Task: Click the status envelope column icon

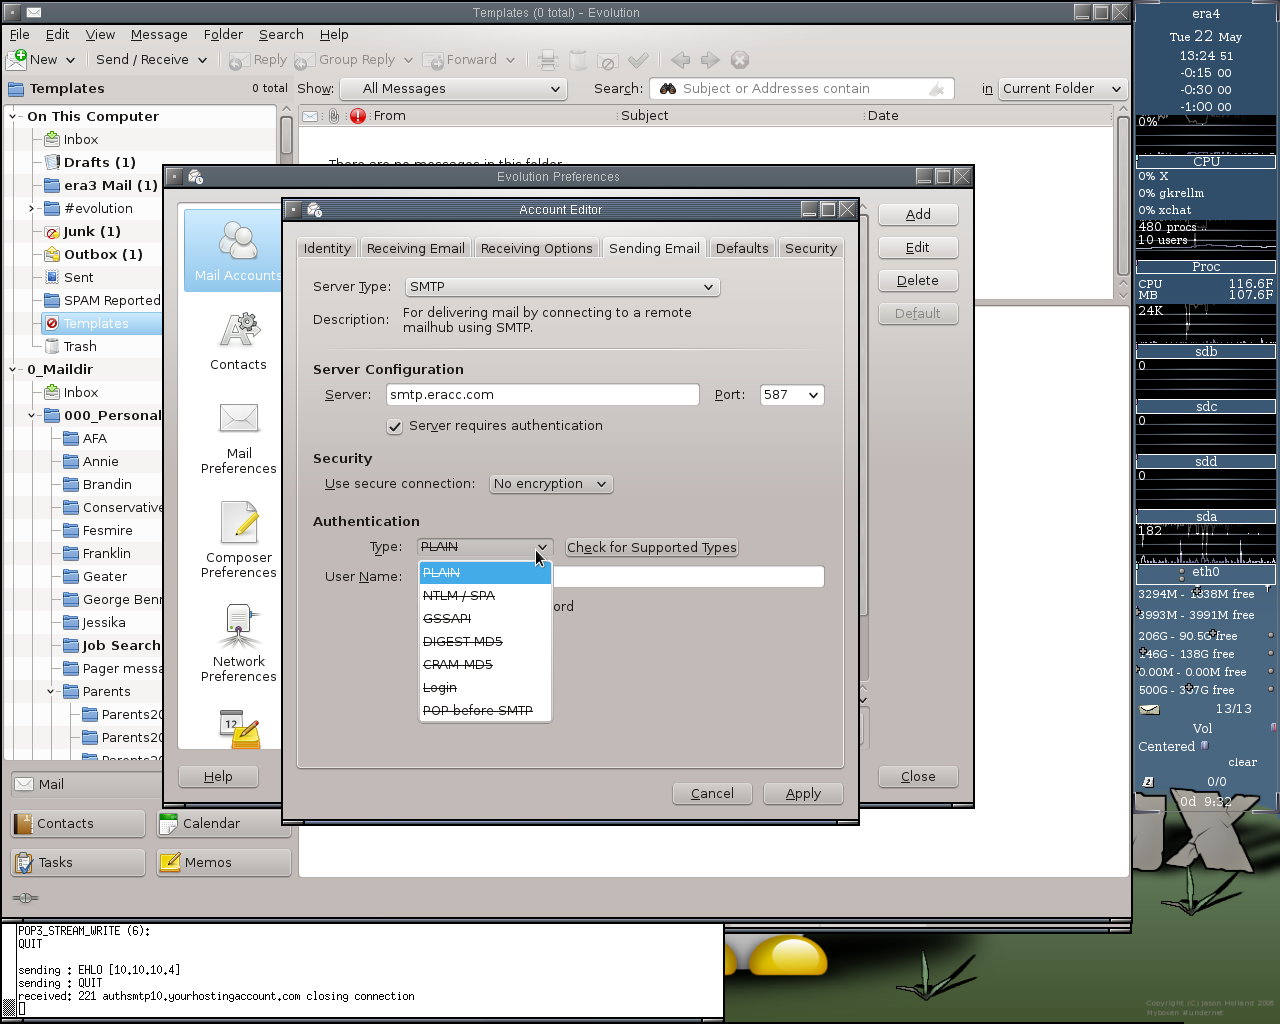Action: 310,116
